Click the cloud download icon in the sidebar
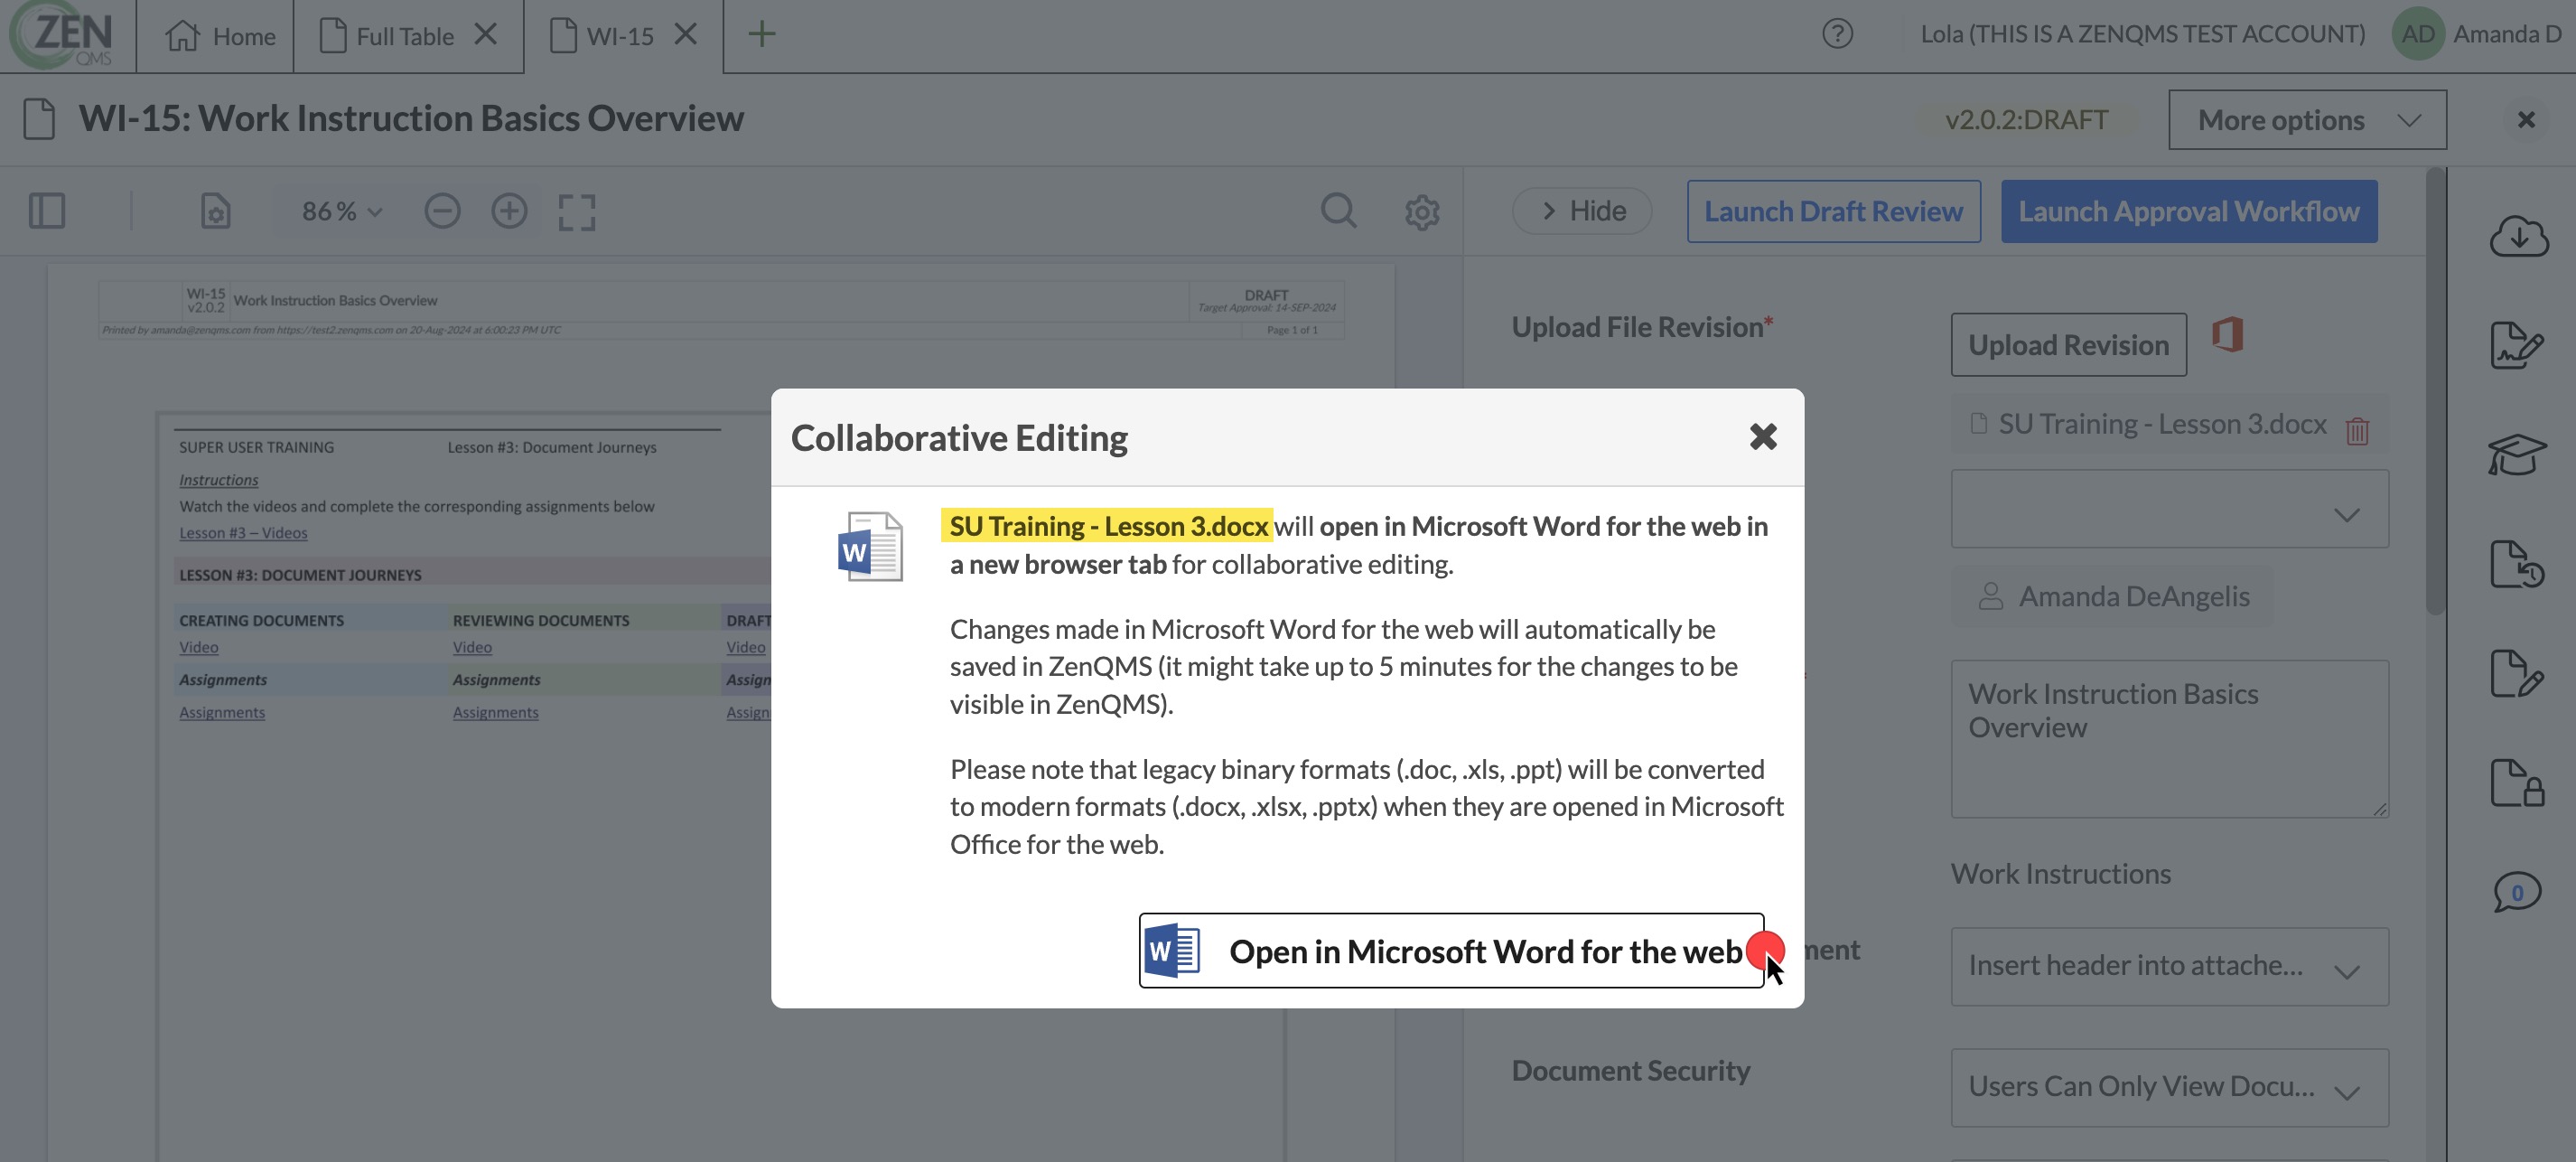The width and height of the screenshot is (2576, 1162). 2518,237
